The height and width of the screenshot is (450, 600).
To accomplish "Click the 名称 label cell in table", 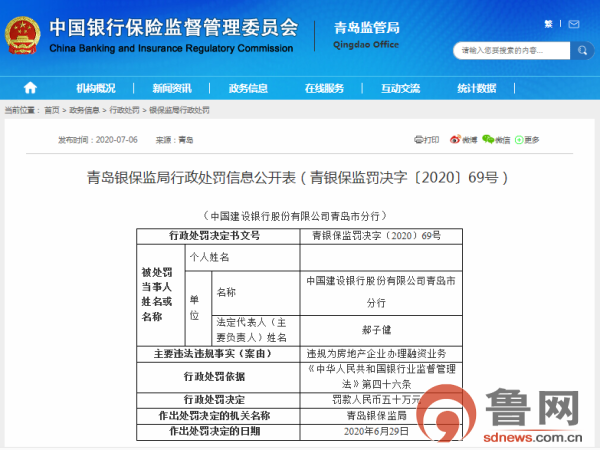I will pyautogui.click(x=256, y=293).
